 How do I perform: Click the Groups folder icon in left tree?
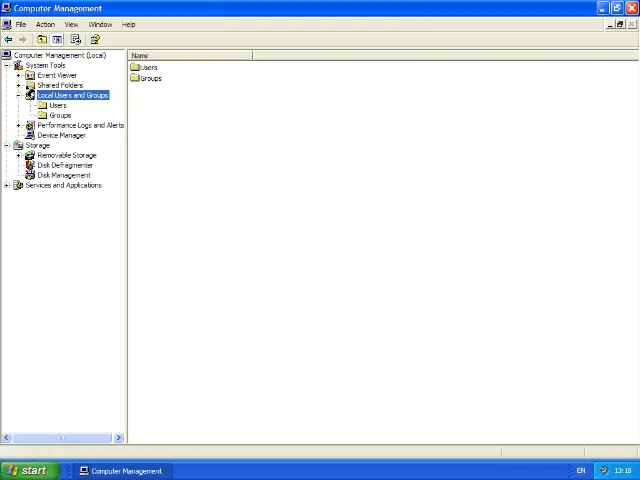[42, 115]
